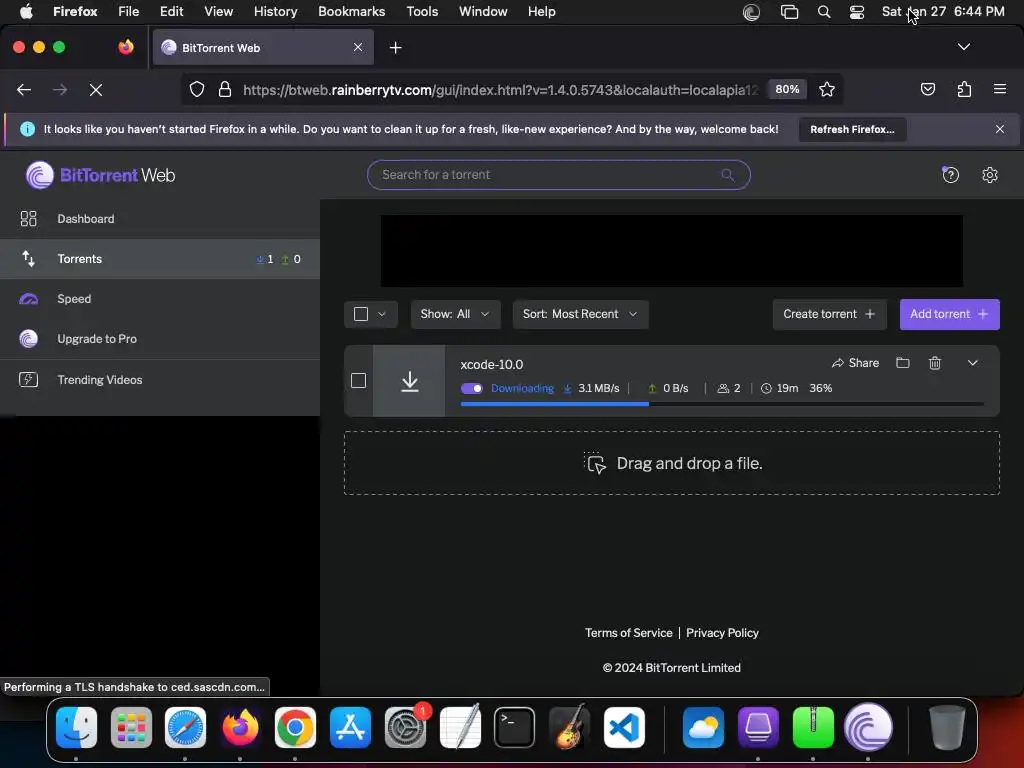Open the File menu
Image resolution: width=1024 pixels, height=768 pixels.
128,11
